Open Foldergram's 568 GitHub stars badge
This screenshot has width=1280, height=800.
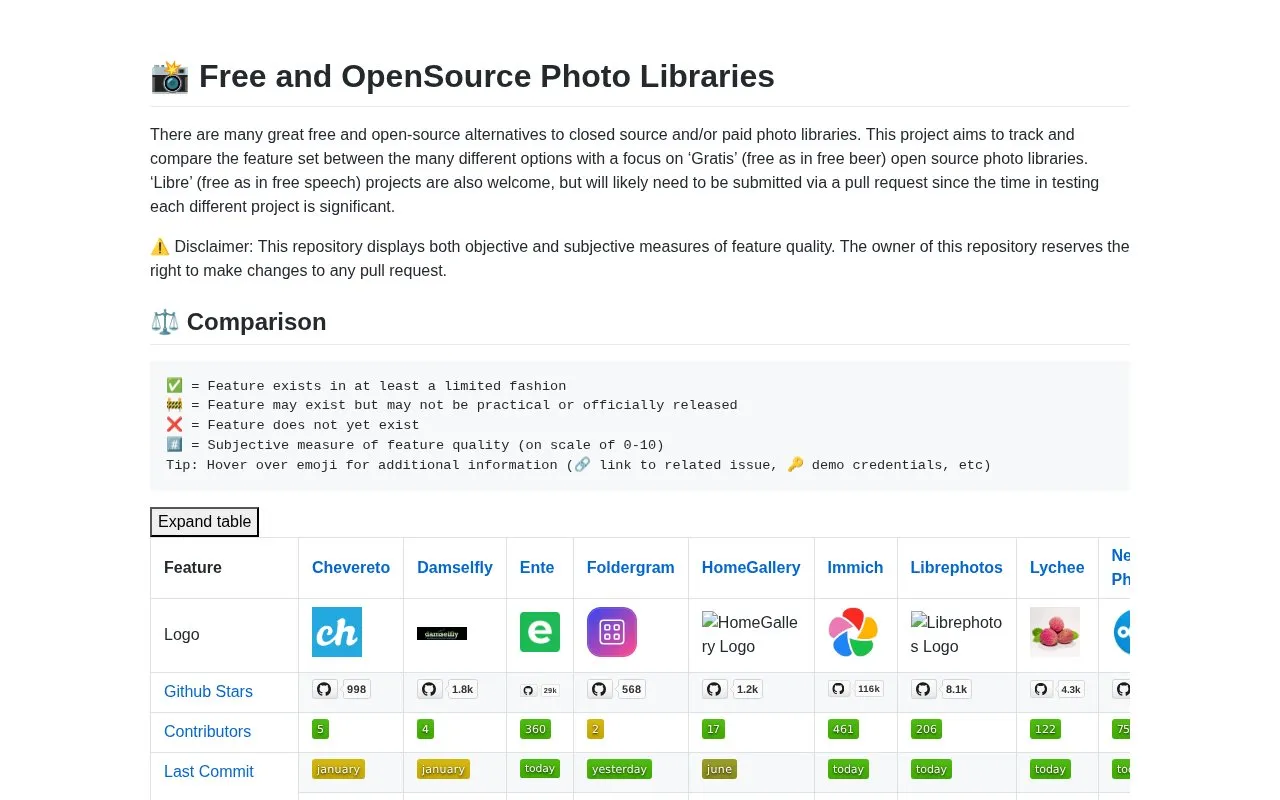[x=616, y=689]
